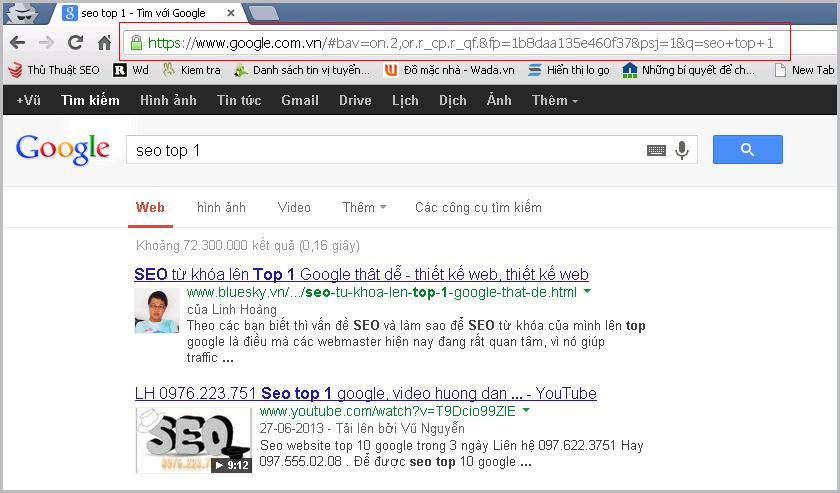Select the Web results tab

(x=150, y=207)
